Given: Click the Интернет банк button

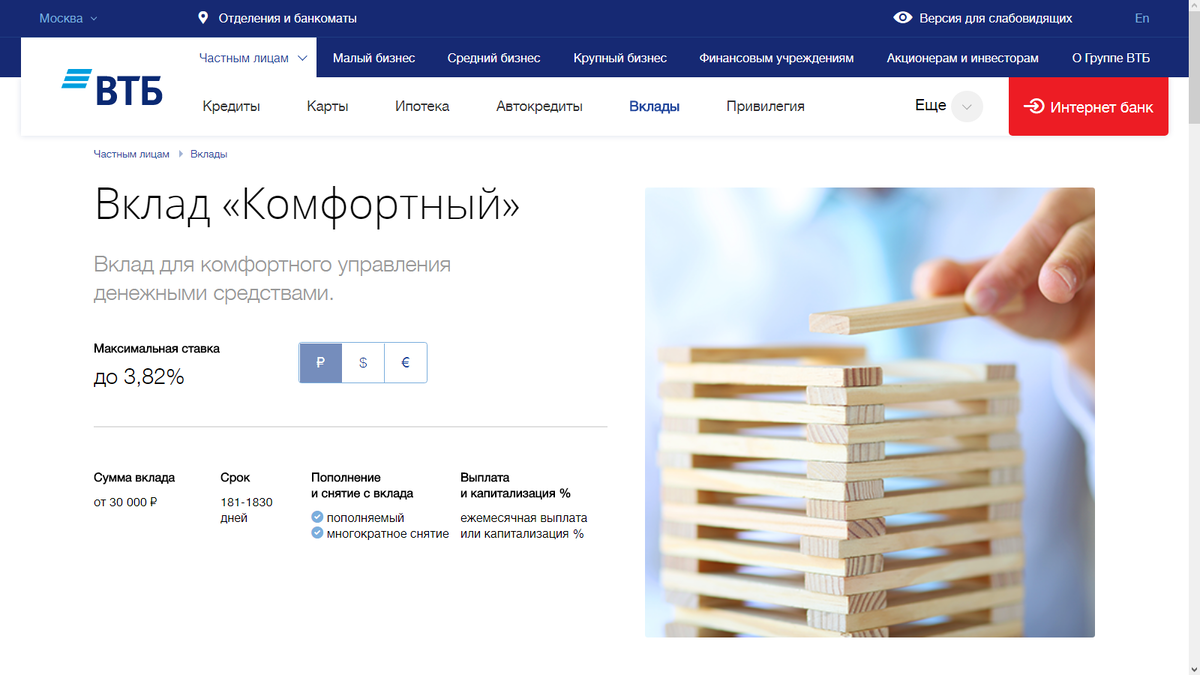Looking at the screenshot, I should coord(1088,107).
